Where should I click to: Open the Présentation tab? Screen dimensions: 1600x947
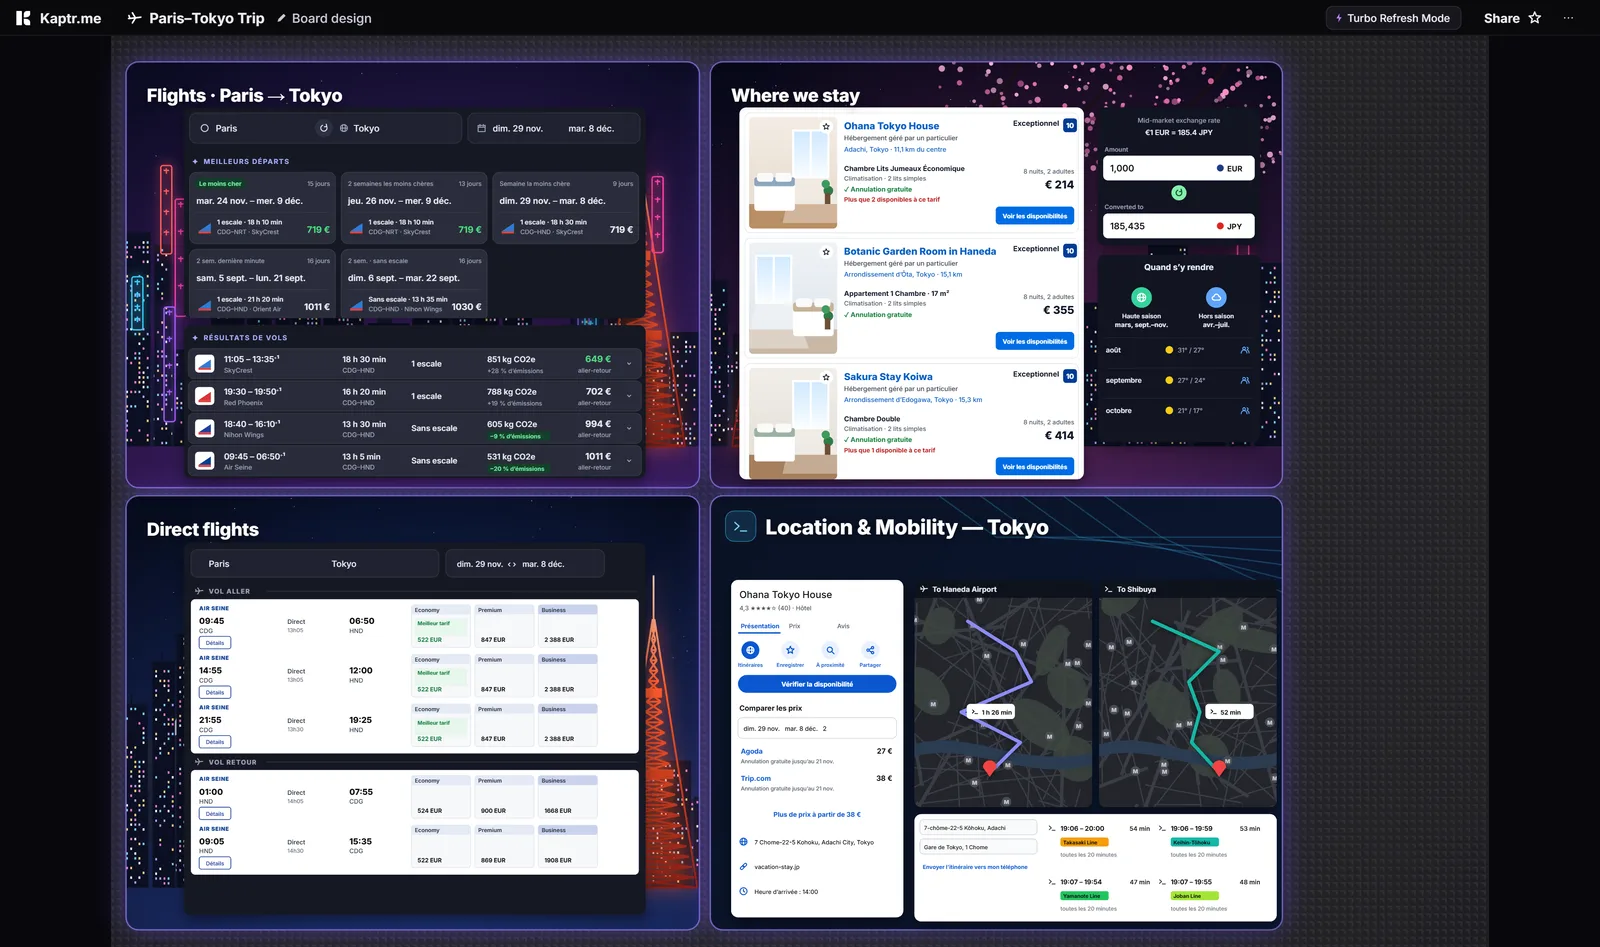(x=760, y=626)
